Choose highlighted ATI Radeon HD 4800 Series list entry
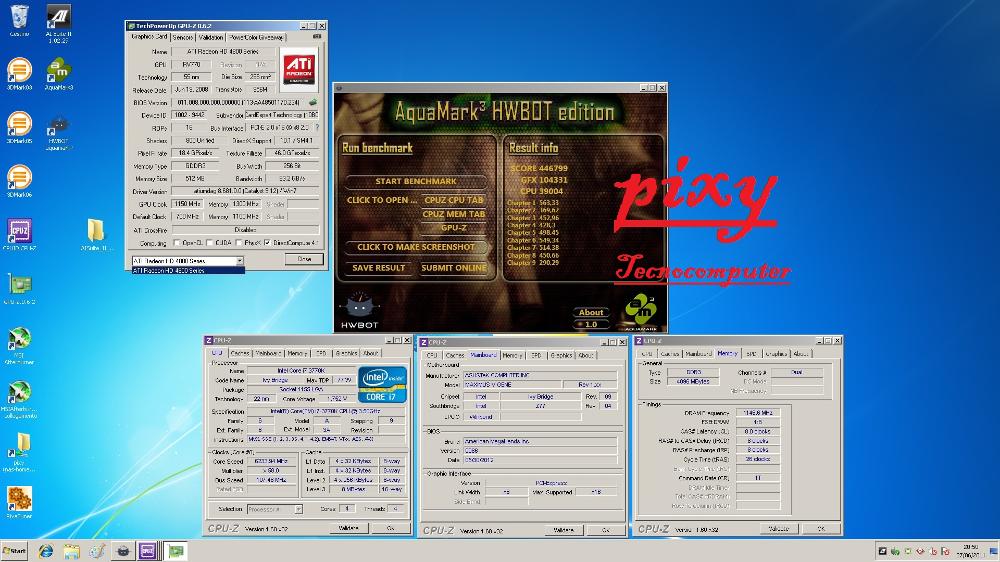The image size is (1000, 562). tap(188, 270)
